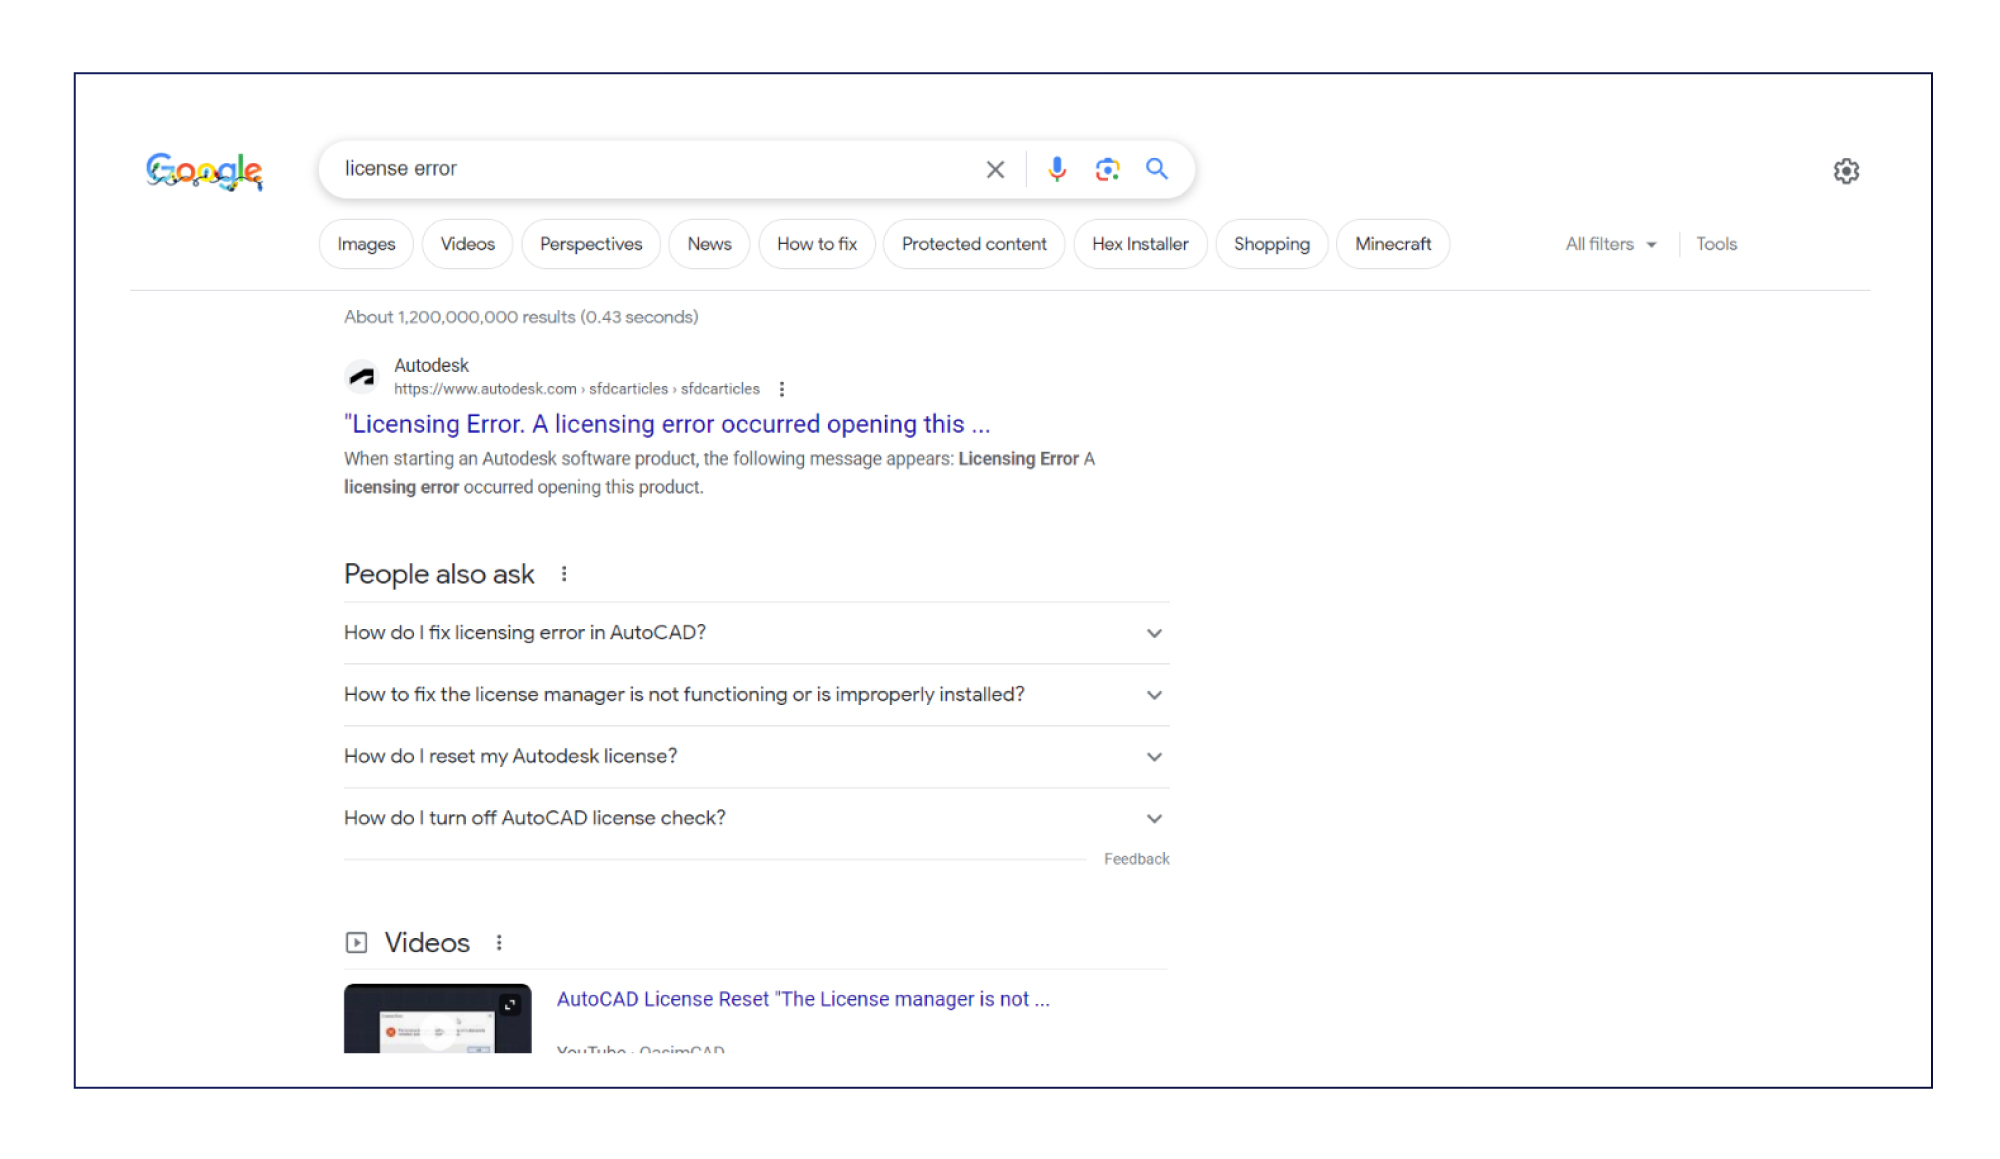The width and height of the screenshot is (2000, 1159).
Task: Open the Licensing Error Autodesk result
Action: pos(666,424)
